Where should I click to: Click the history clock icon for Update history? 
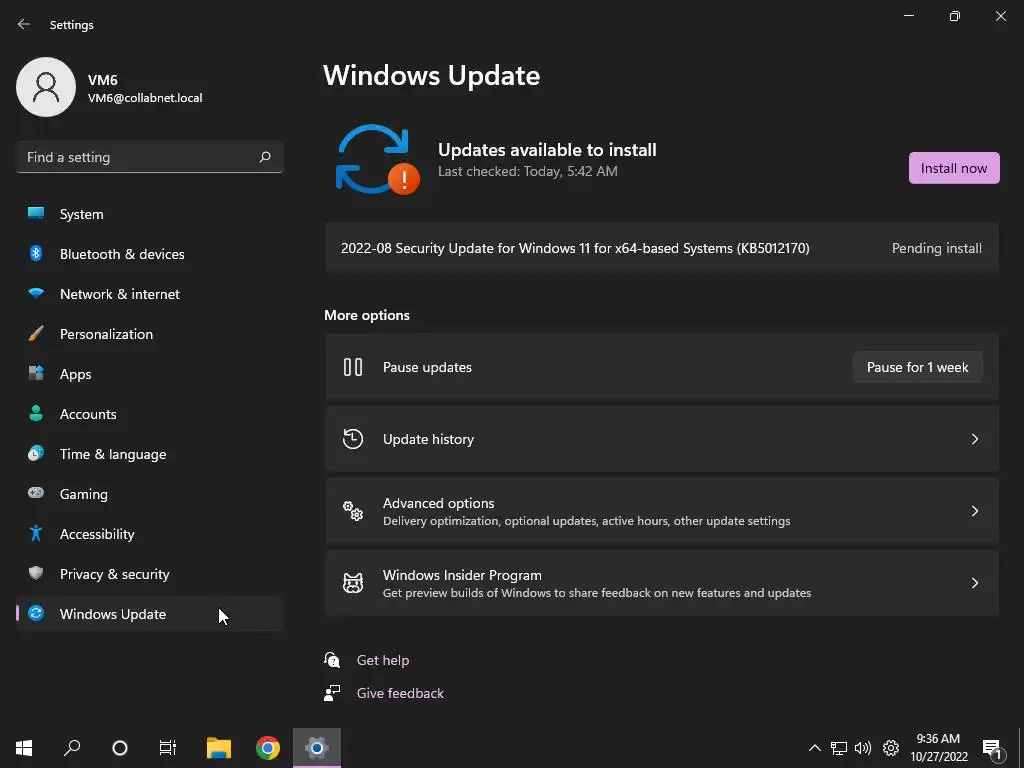[x=353, y=439]
